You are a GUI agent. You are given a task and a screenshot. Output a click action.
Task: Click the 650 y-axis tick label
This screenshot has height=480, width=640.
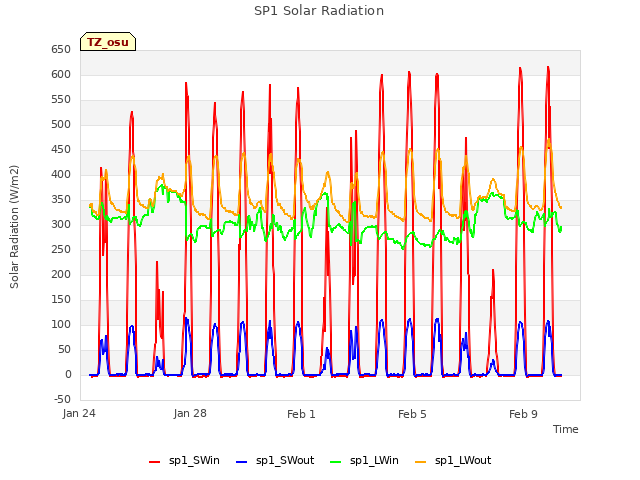coord(61,49)
